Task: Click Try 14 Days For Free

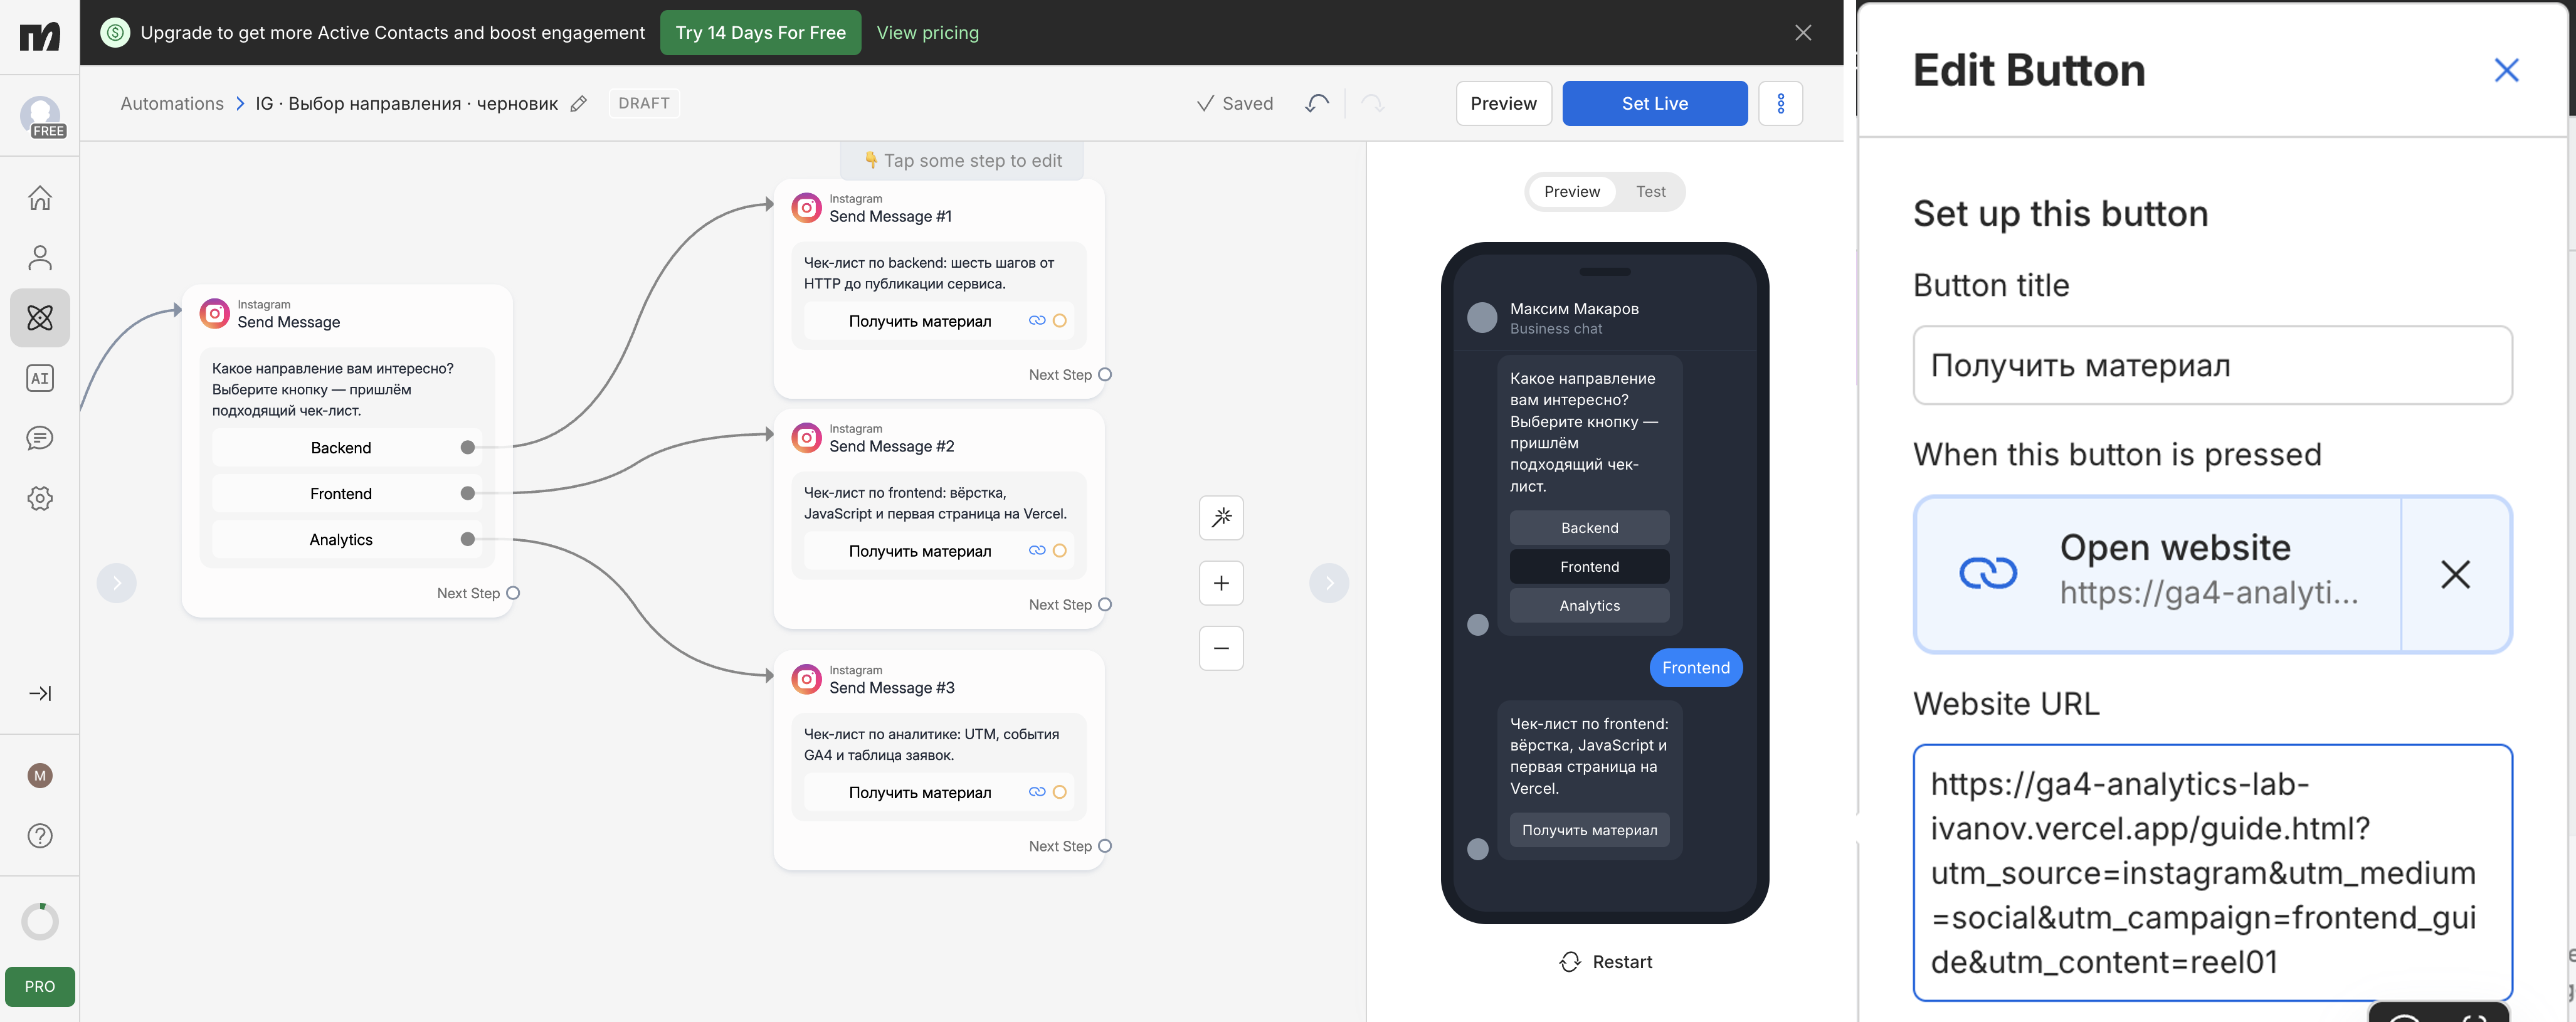Action: (x=760, y=33)
